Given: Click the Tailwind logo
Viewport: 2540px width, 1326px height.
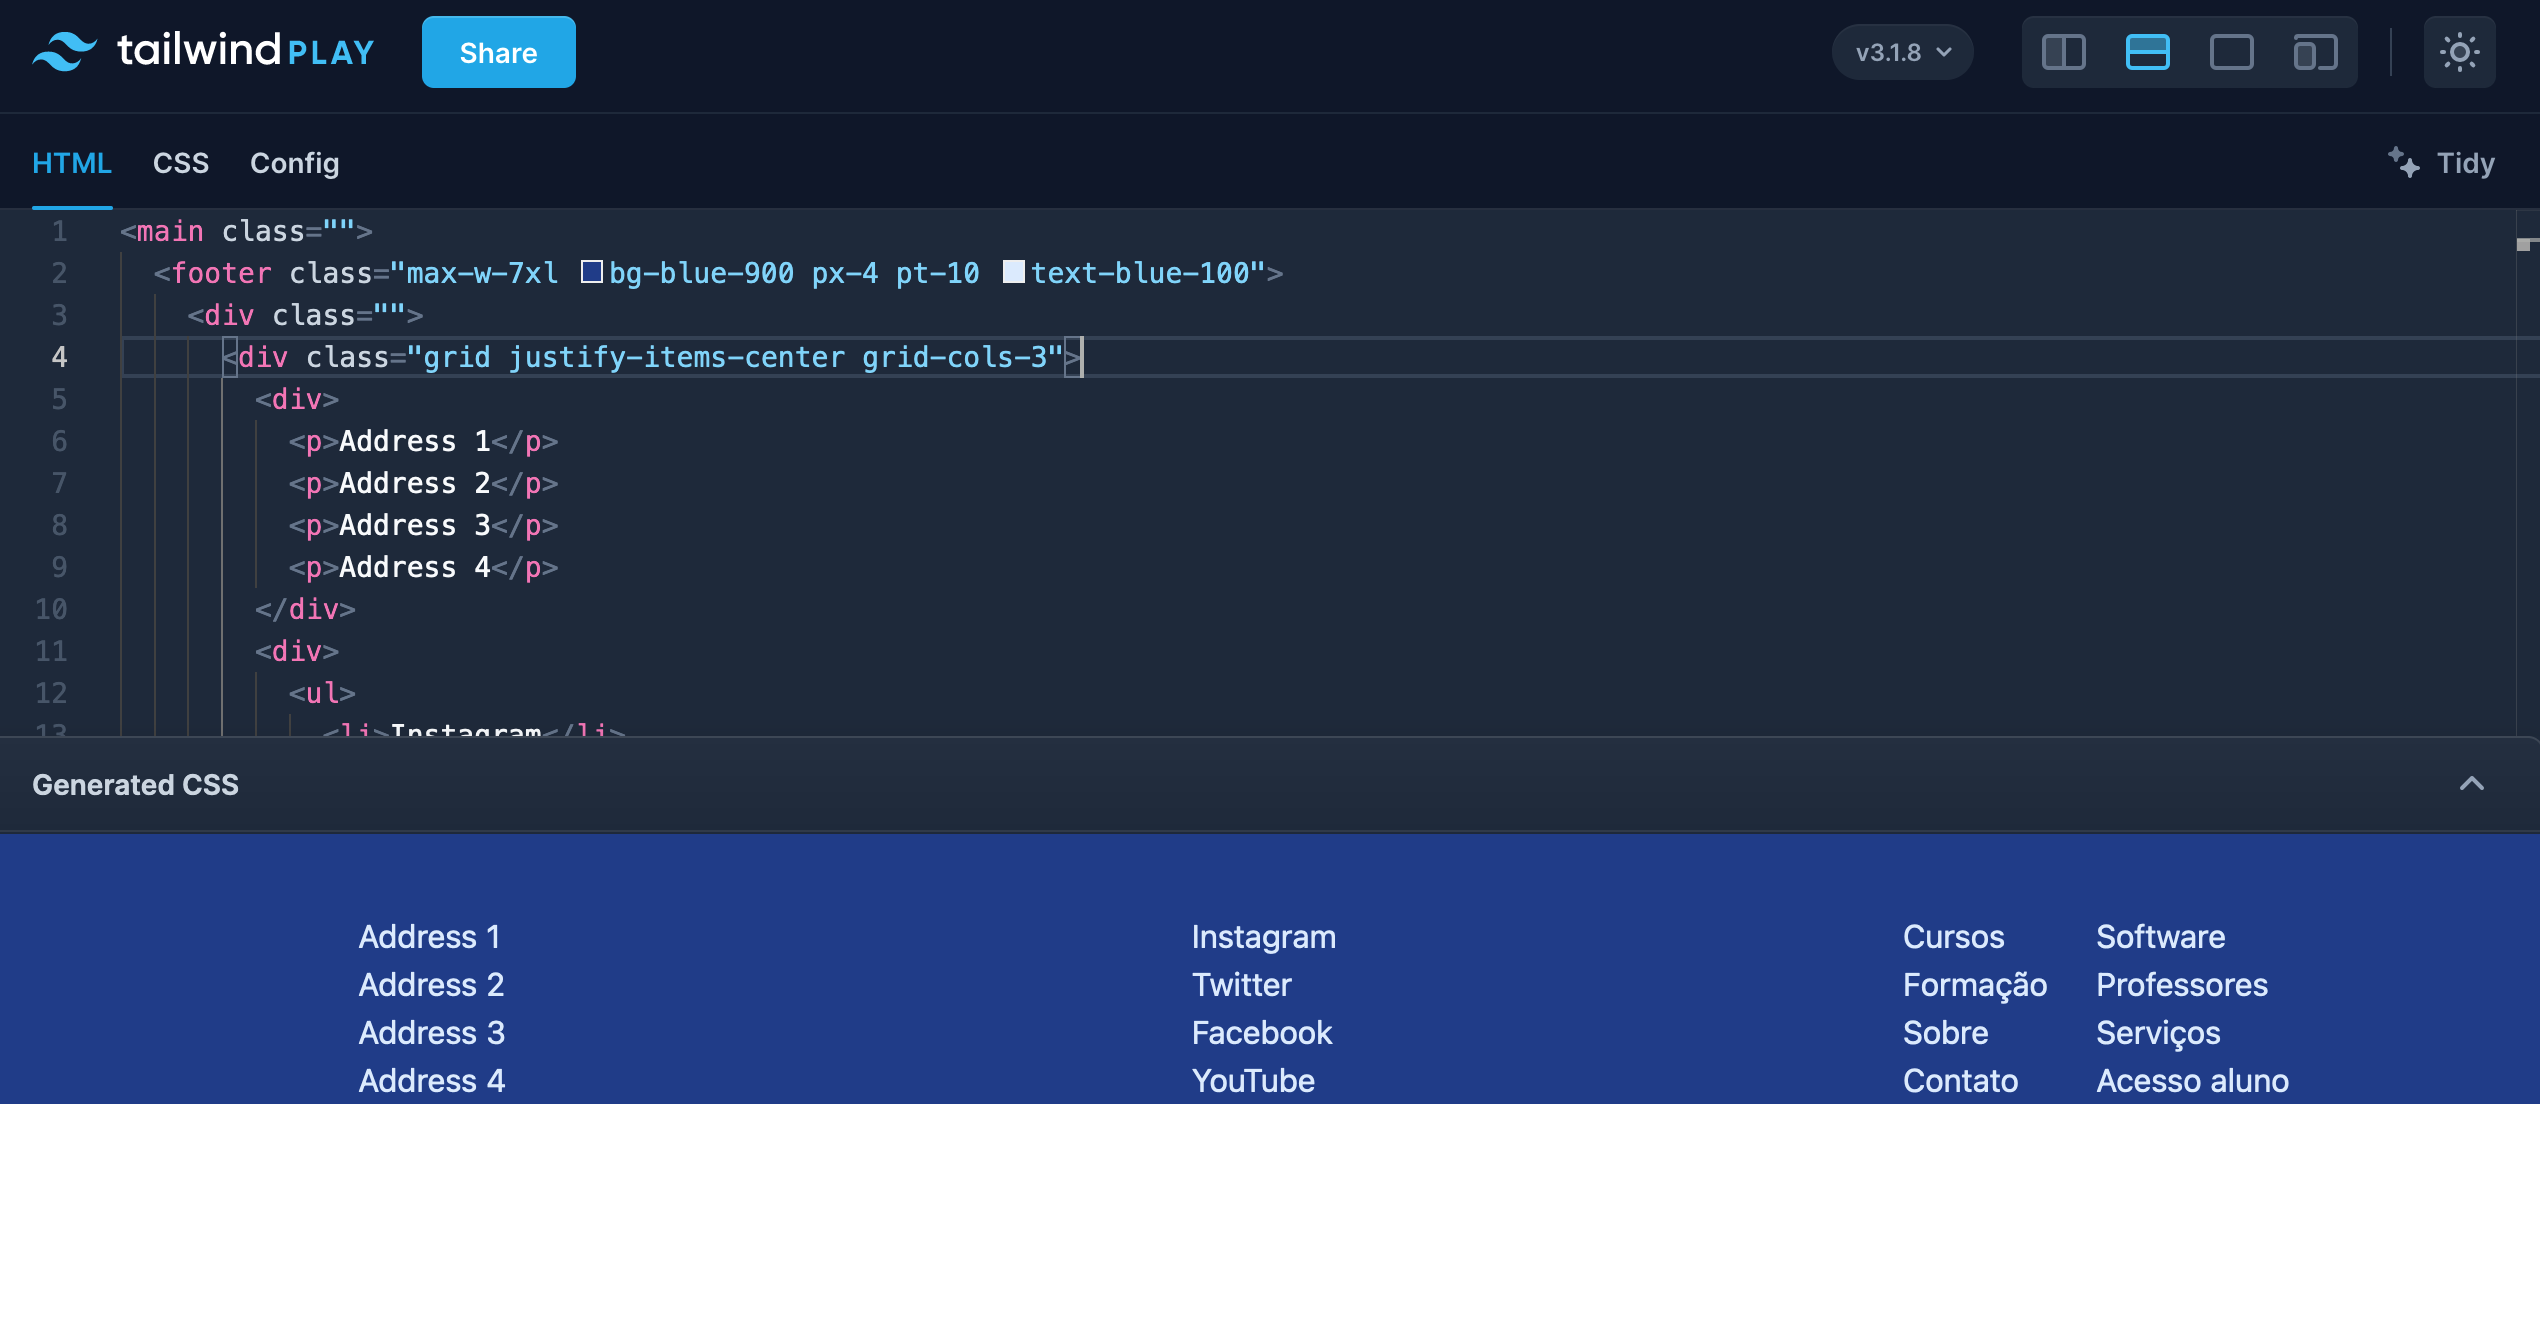Looking at the screenshot, I should click(x=62, y=50).
